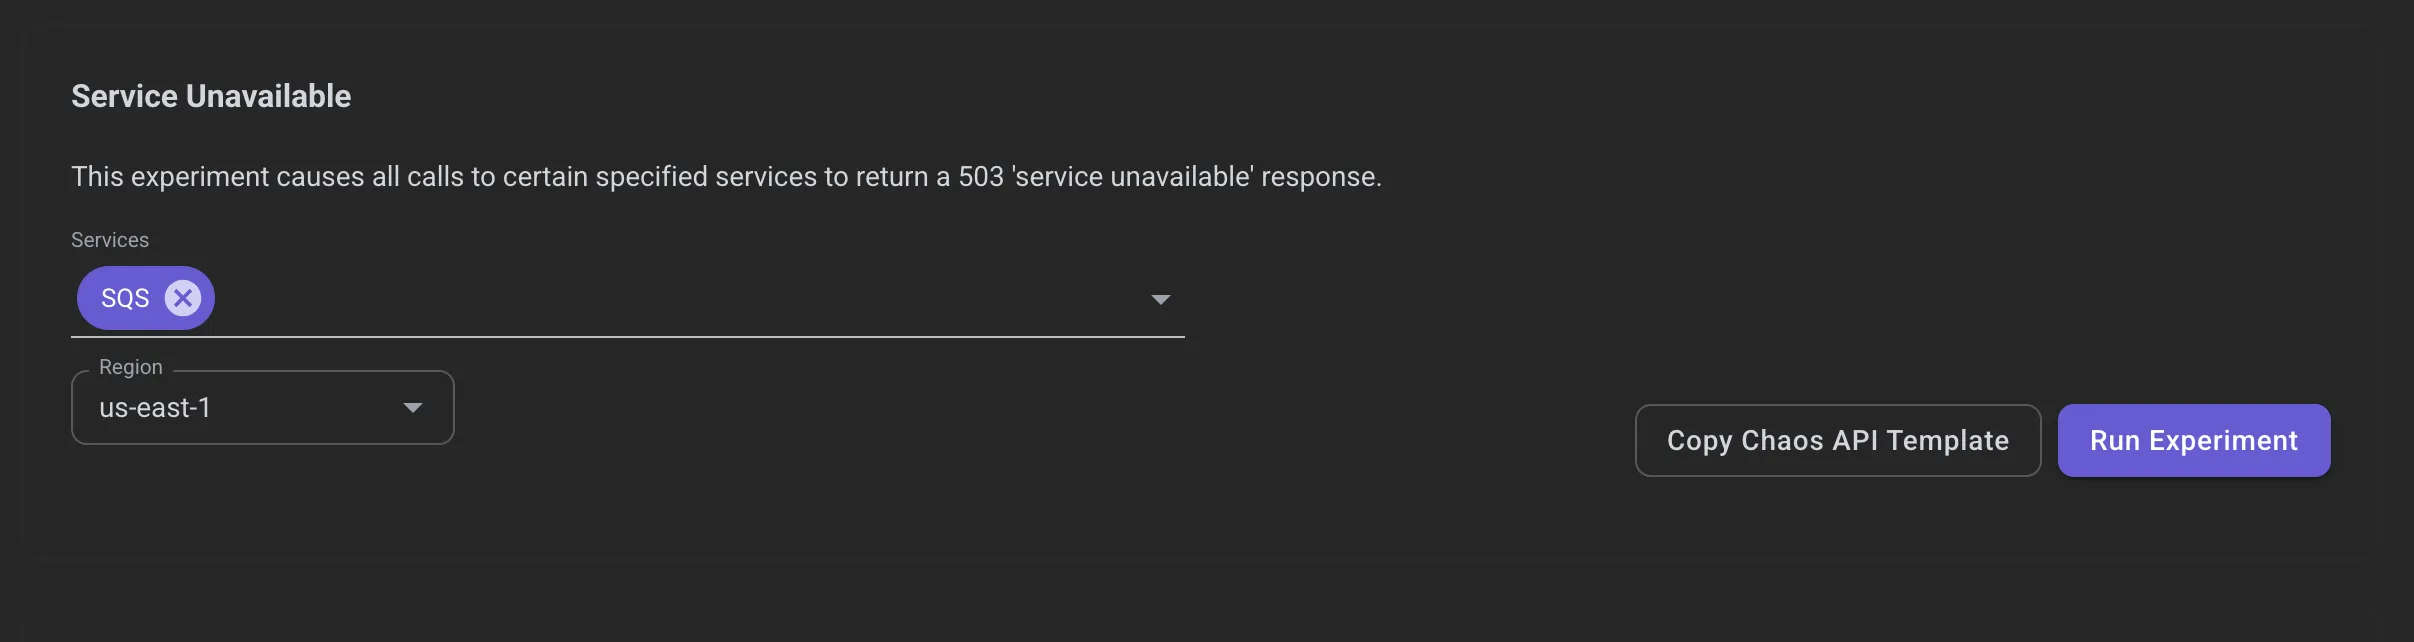Click Copy Chaos API Template

(1836, 440)
